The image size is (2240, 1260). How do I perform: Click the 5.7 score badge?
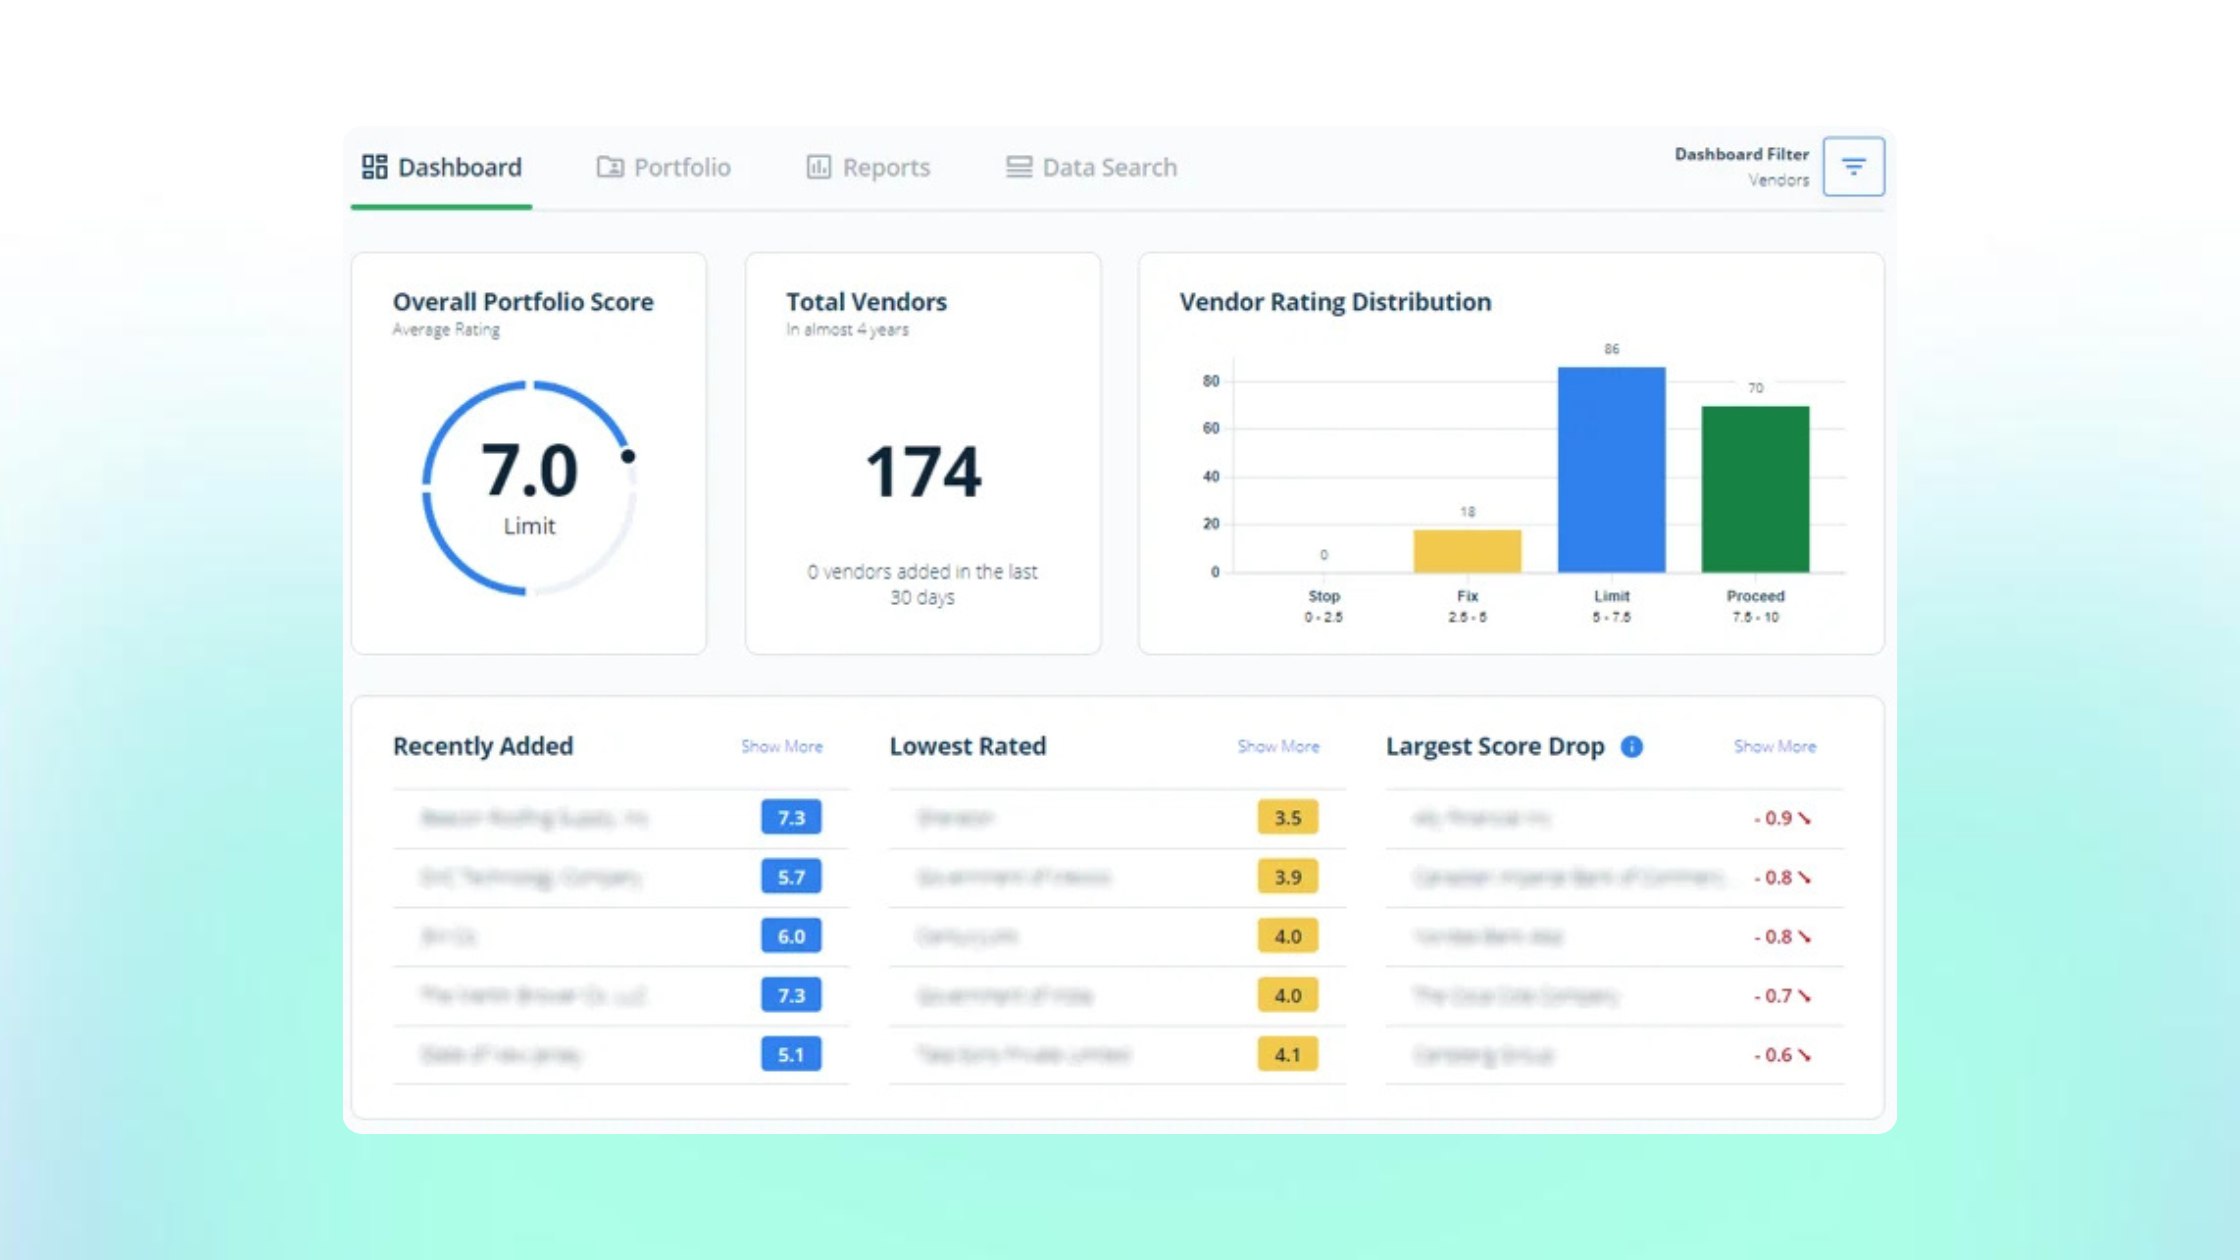coord(791,877)
